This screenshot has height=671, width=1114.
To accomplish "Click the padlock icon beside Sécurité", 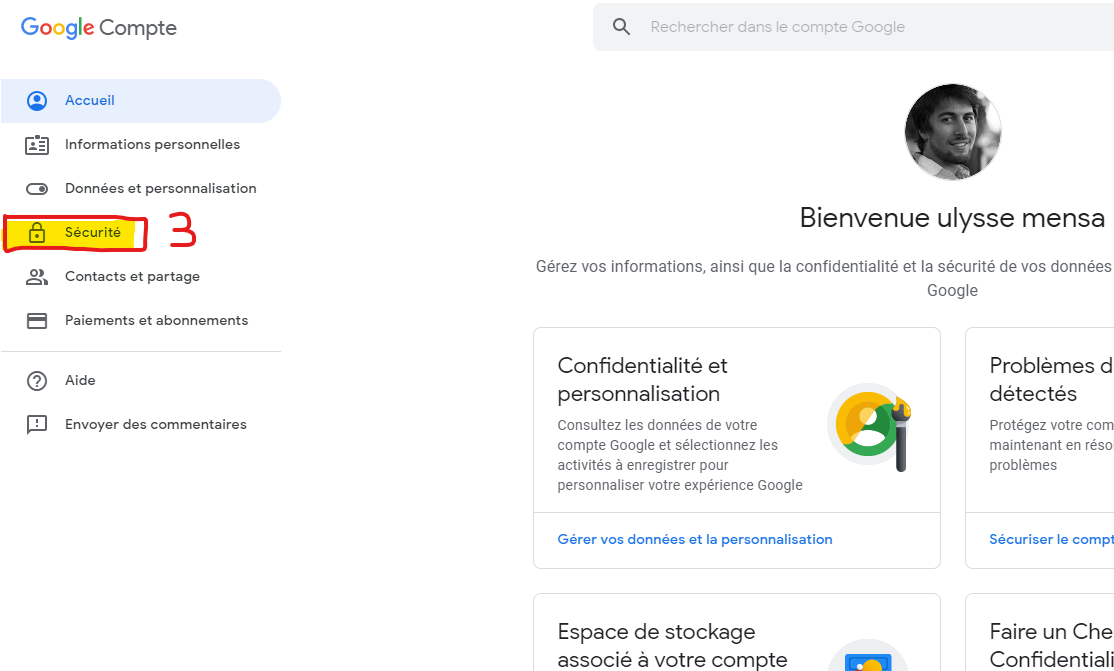I will point(37,232).
